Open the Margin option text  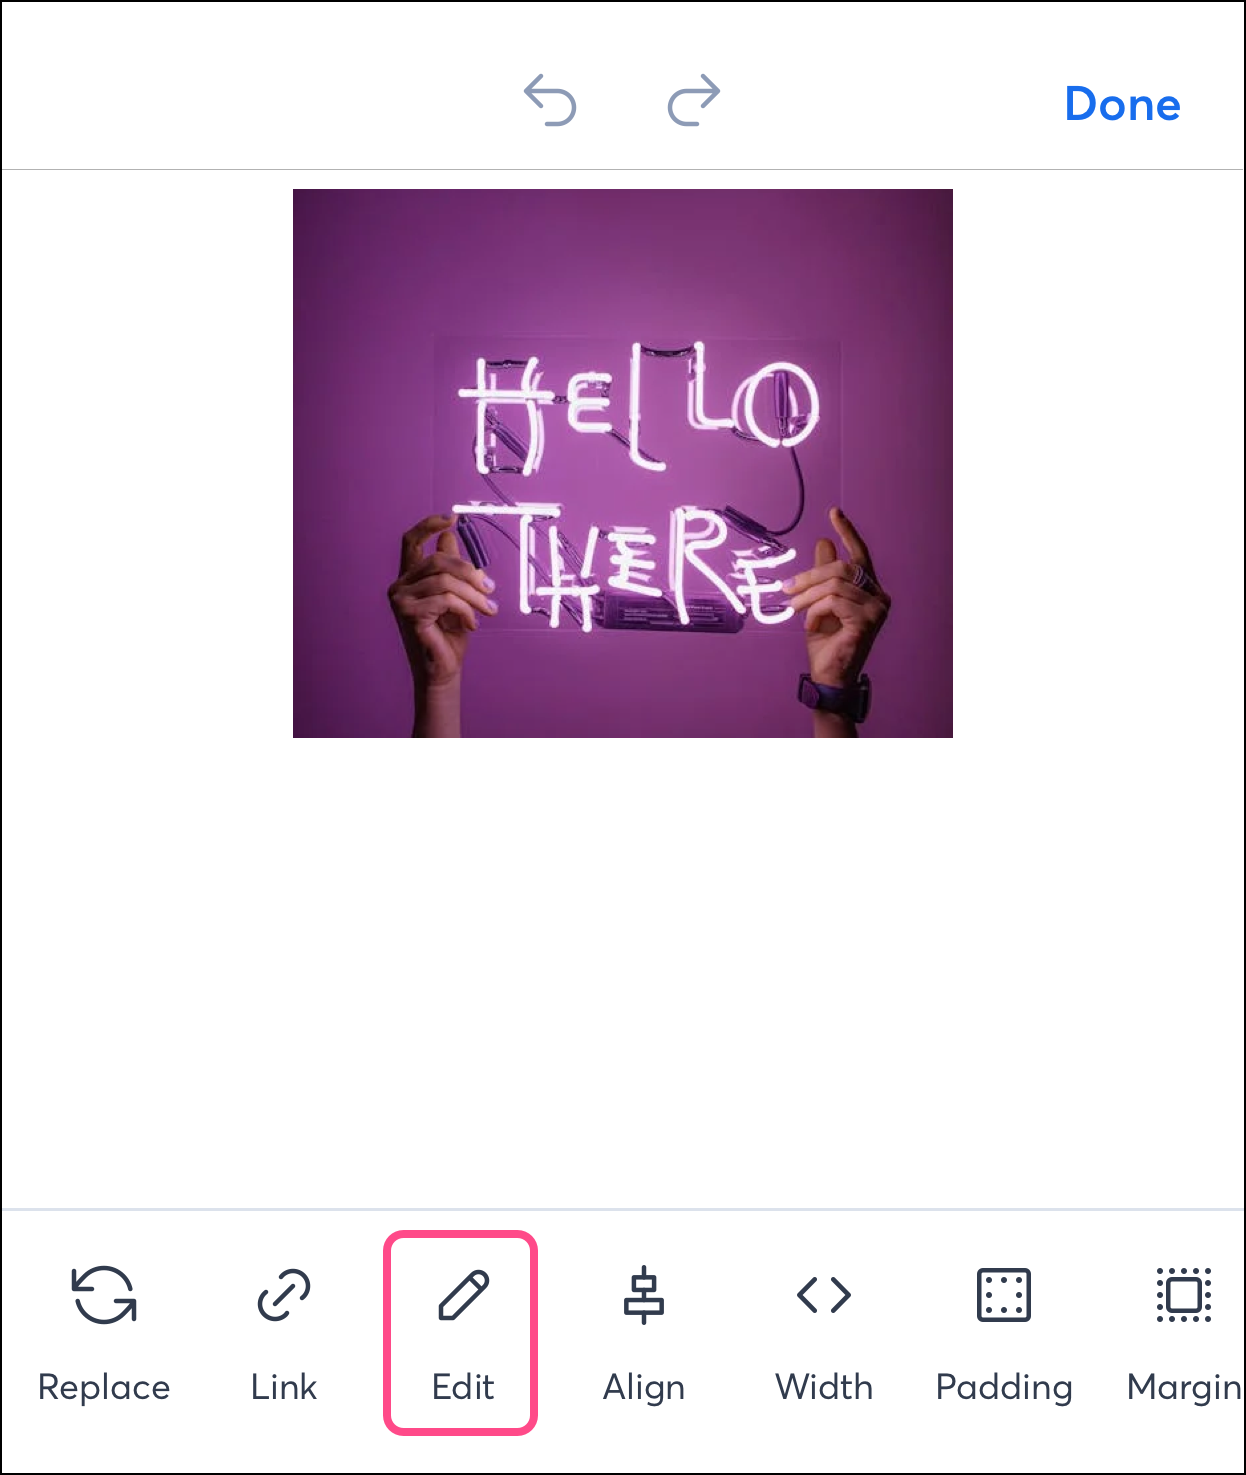click(x=1184, y=1389)
